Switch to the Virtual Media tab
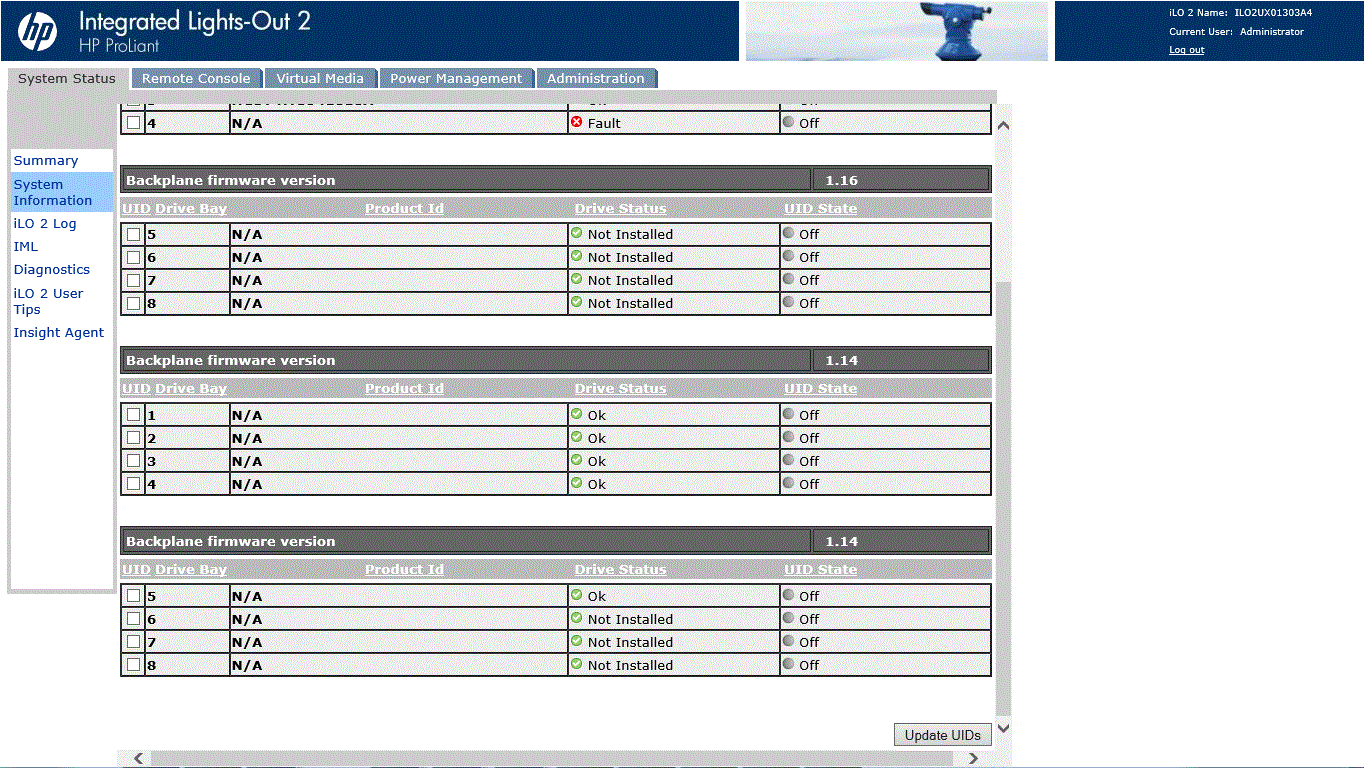1364x768 pixels. [x=320, y=78]
